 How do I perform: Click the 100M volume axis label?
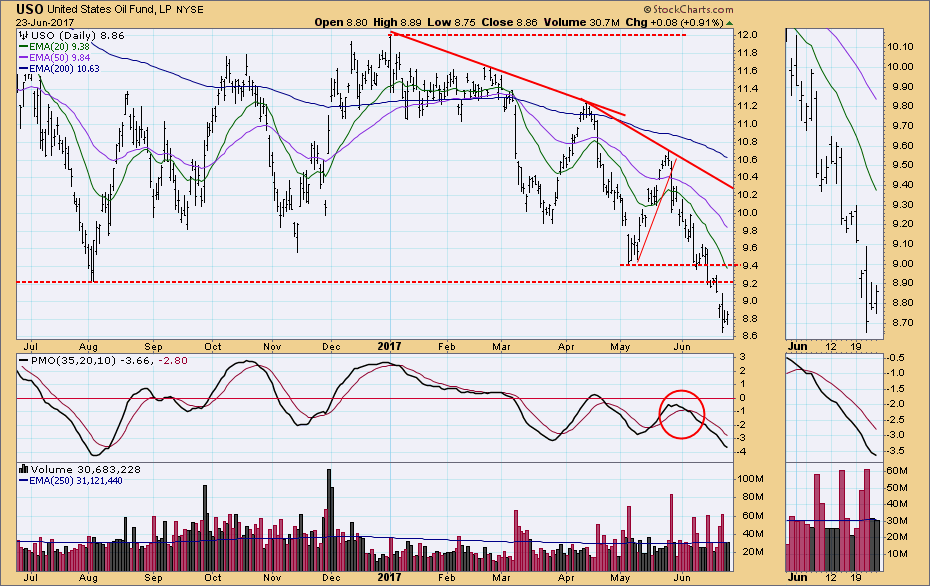tap(750, 479)
